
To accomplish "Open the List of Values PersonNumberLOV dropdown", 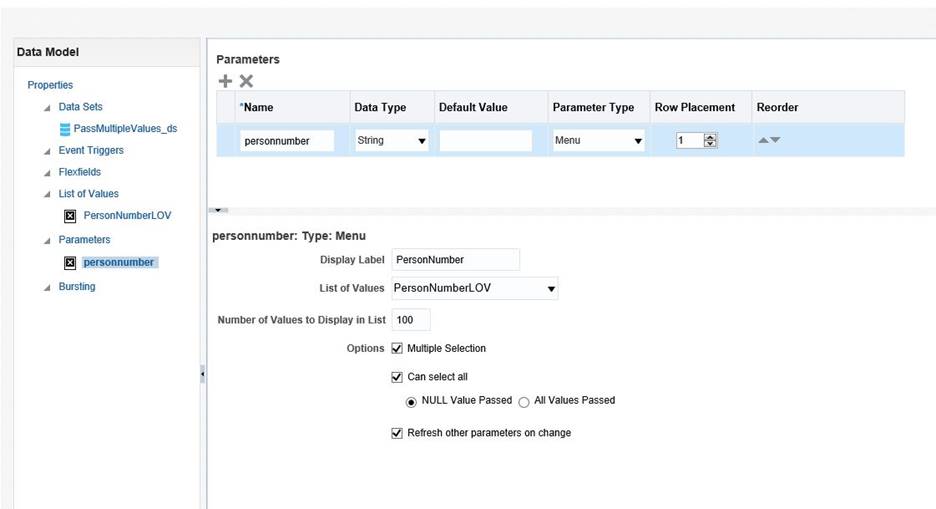I will (475, 288).
